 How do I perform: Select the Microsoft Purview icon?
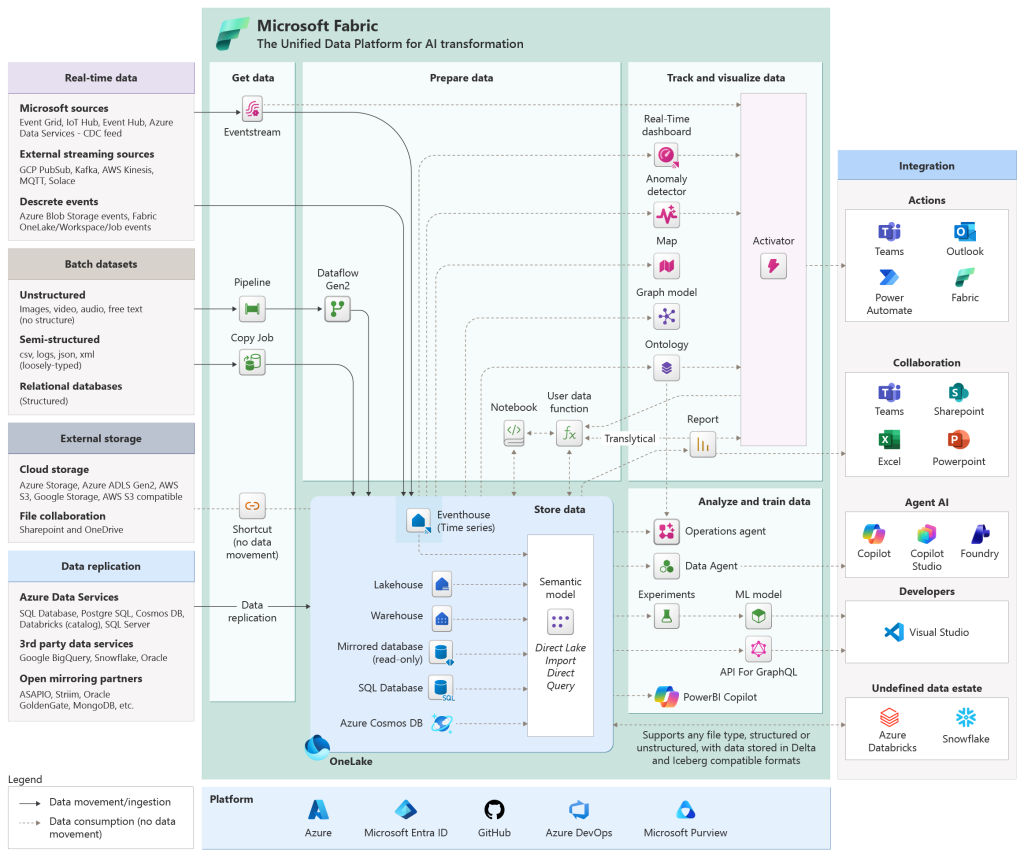coord(684,810)
